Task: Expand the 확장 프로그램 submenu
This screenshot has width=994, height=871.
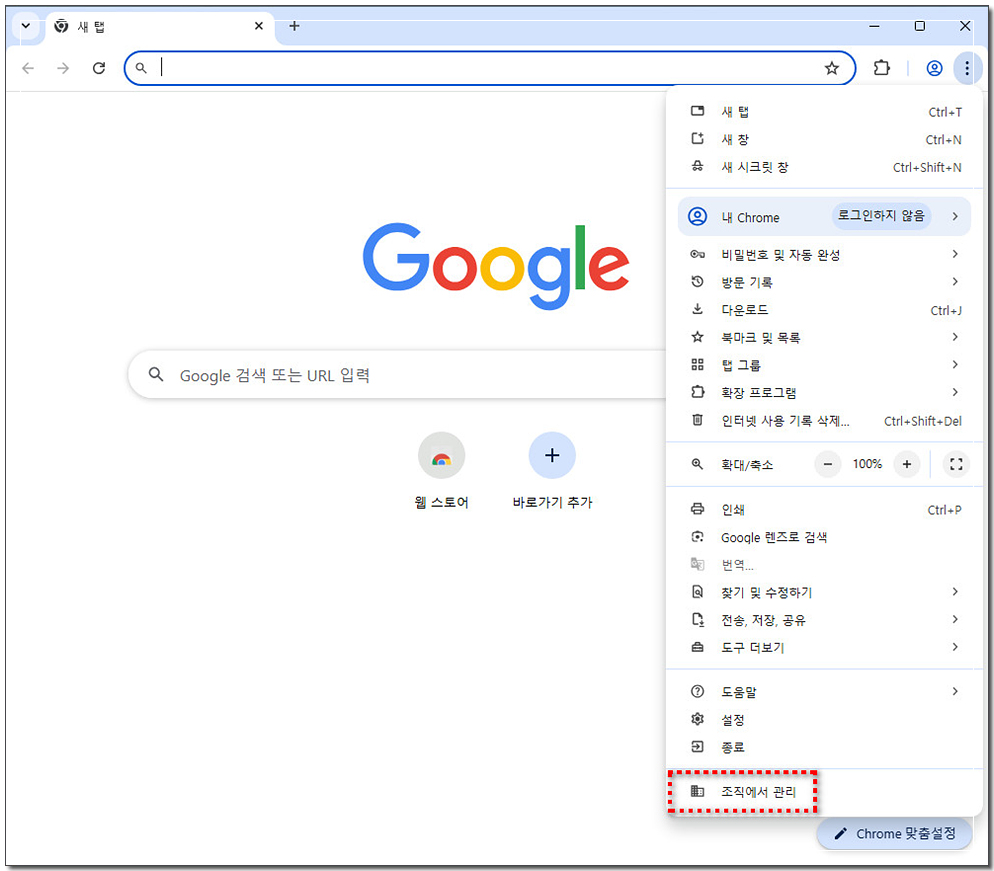Action: (x=825, y=393)
